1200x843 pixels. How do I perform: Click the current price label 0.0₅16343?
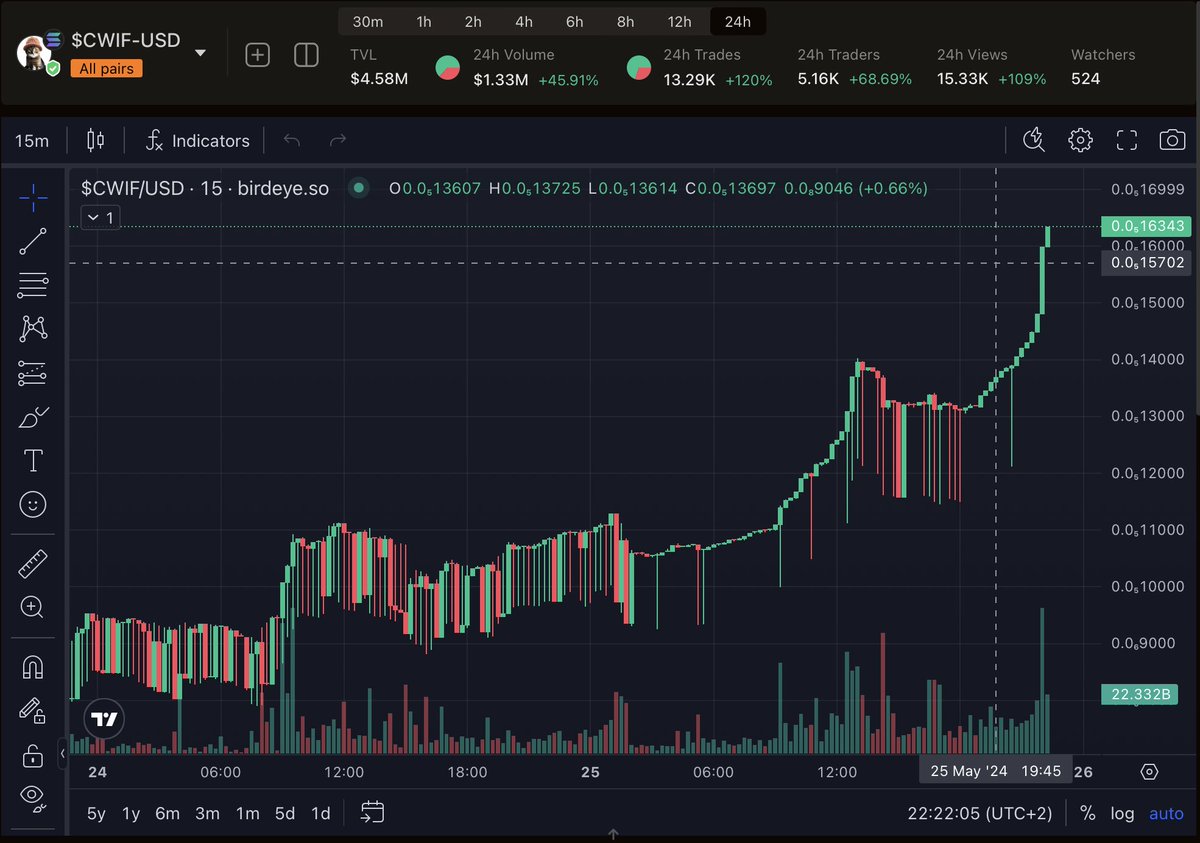[x=1146, y=226]
